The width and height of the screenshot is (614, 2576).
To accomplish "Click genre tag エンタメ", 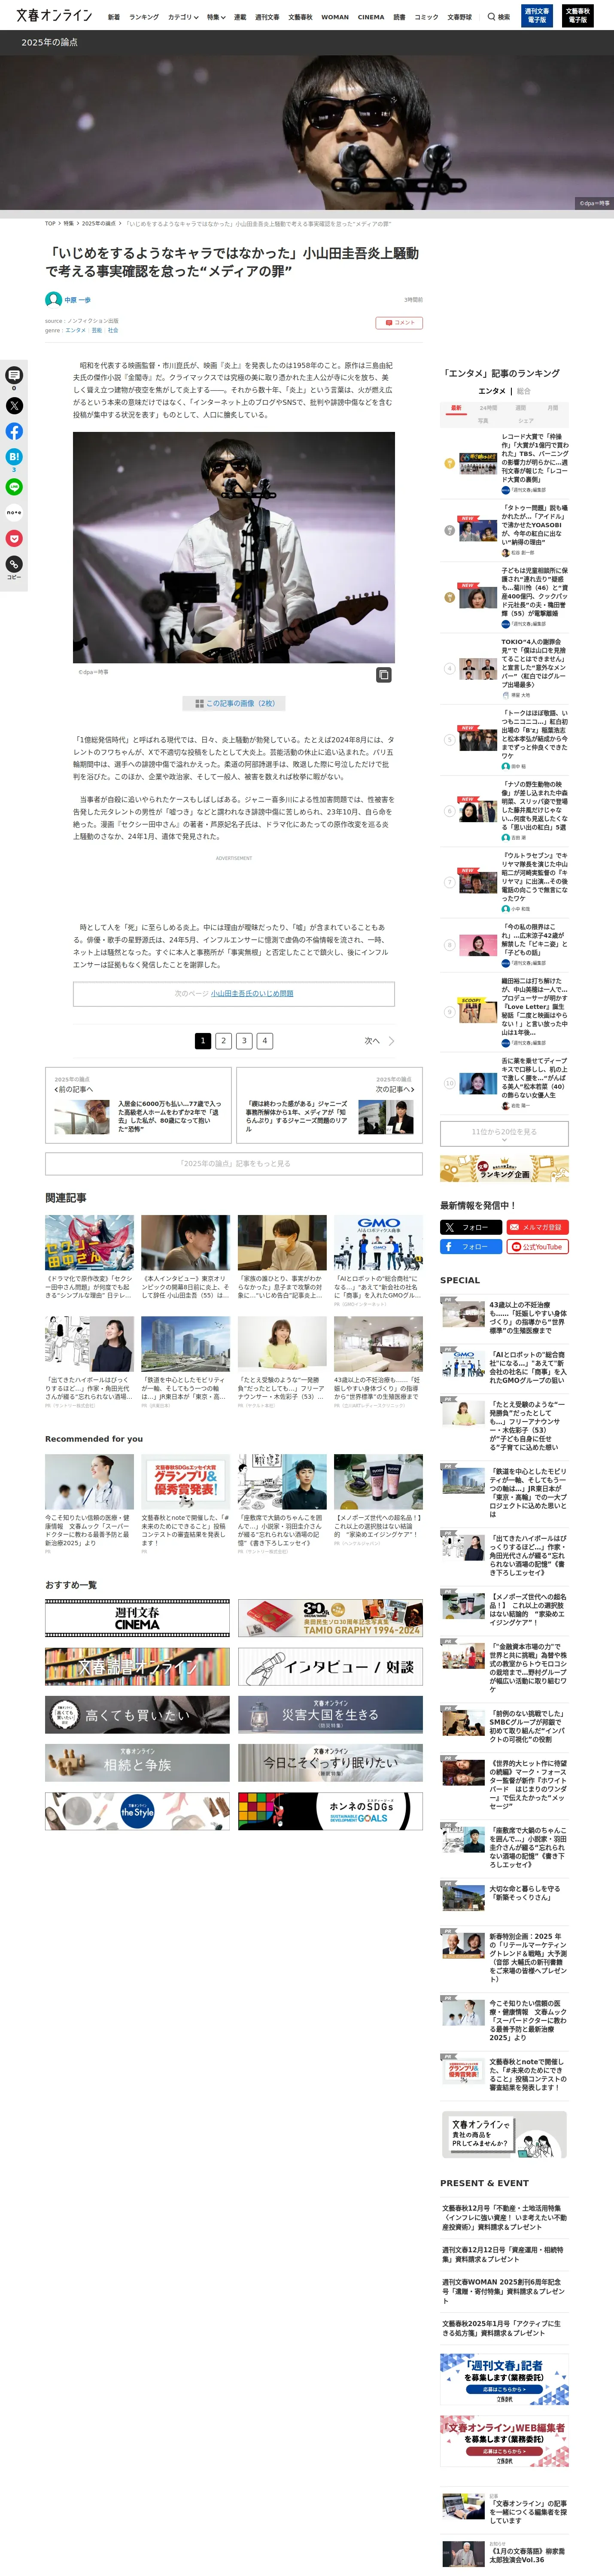I will [x=76, y=330].
